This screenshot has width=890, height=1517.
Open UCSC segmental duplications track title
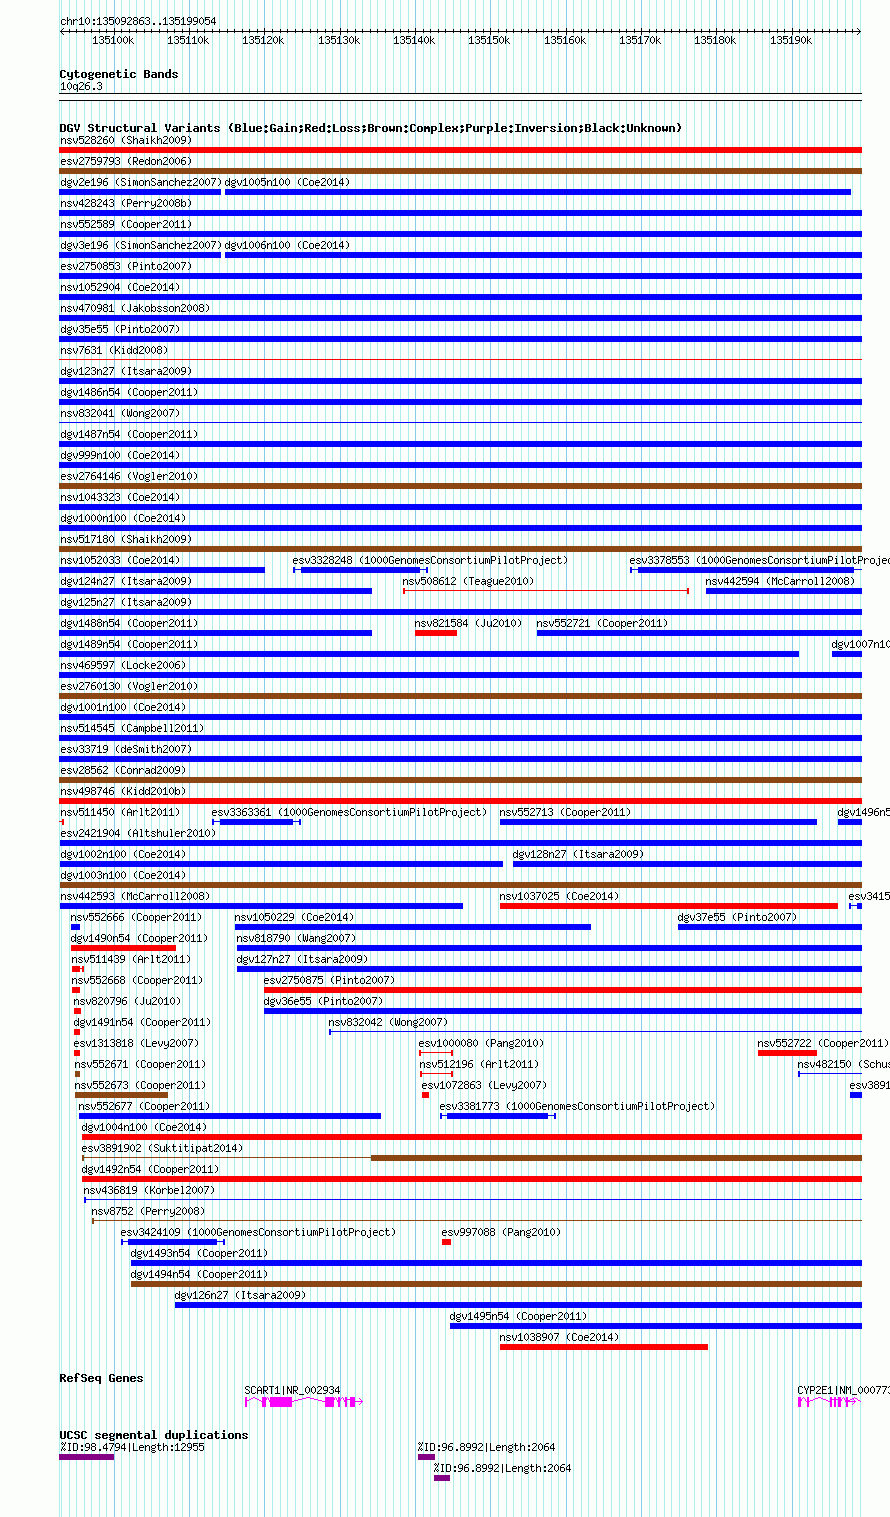[154, 1435]
